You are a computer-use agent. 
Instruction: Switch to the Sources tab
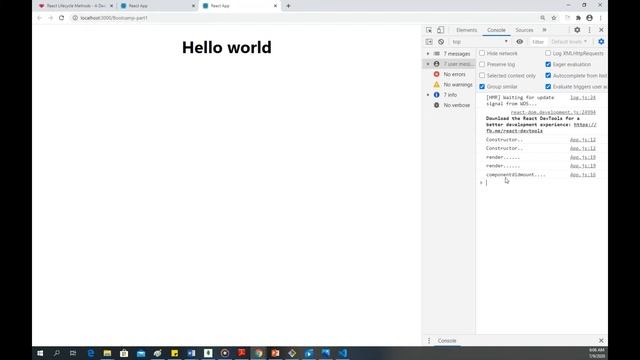coord(524,30)
